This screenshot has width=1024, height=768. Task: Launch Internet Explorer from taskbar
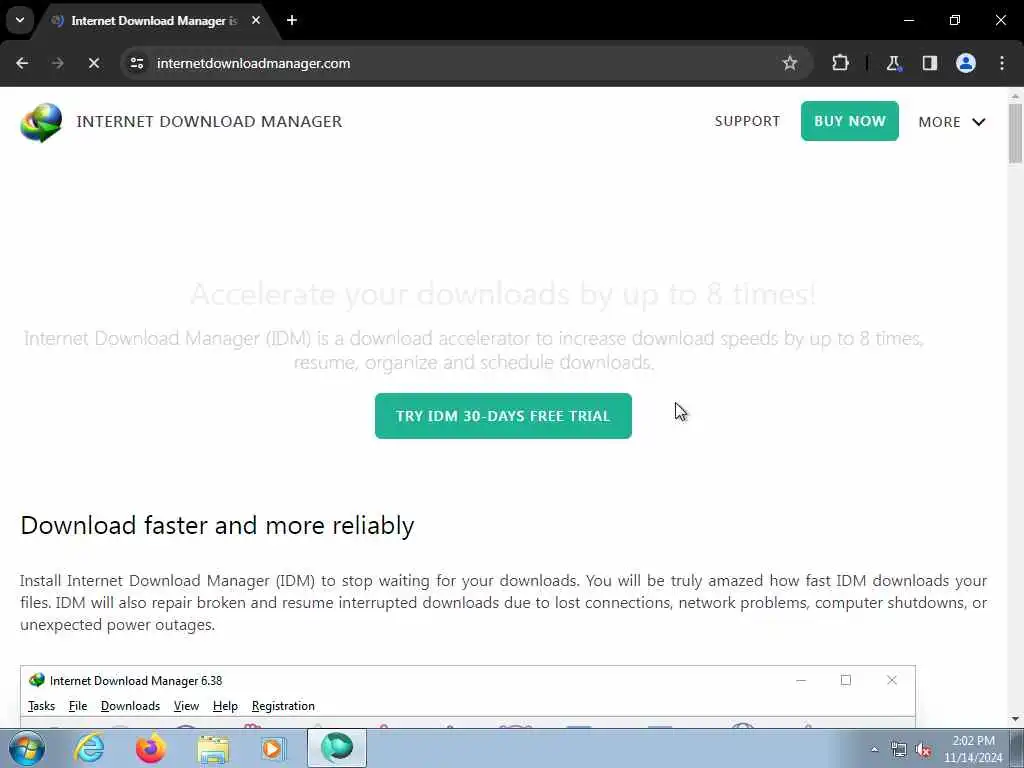89,748
